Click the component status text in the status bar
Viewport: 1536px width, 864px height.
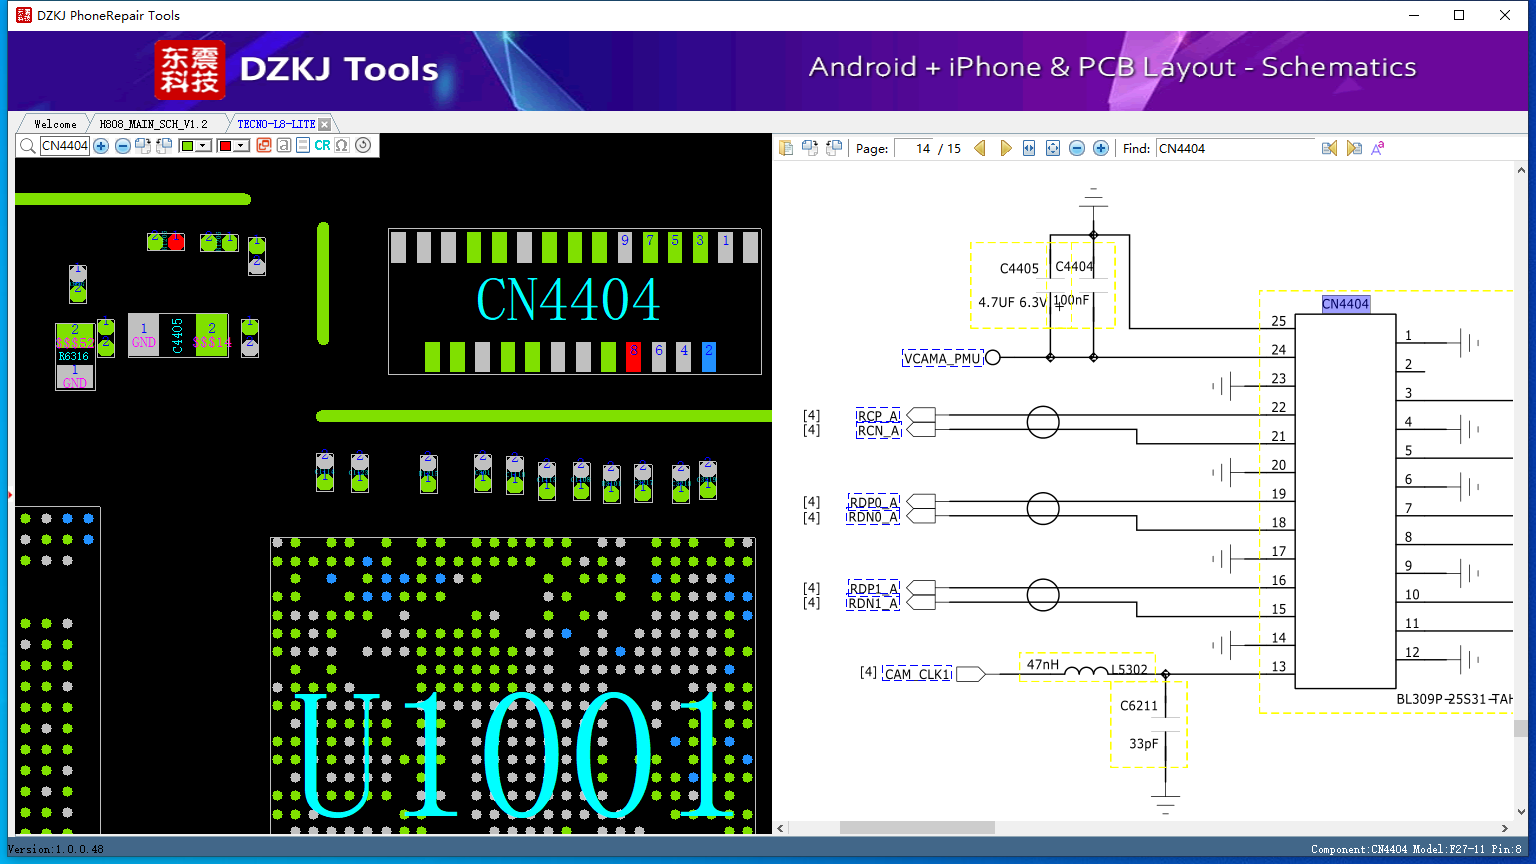point(1416,849)
